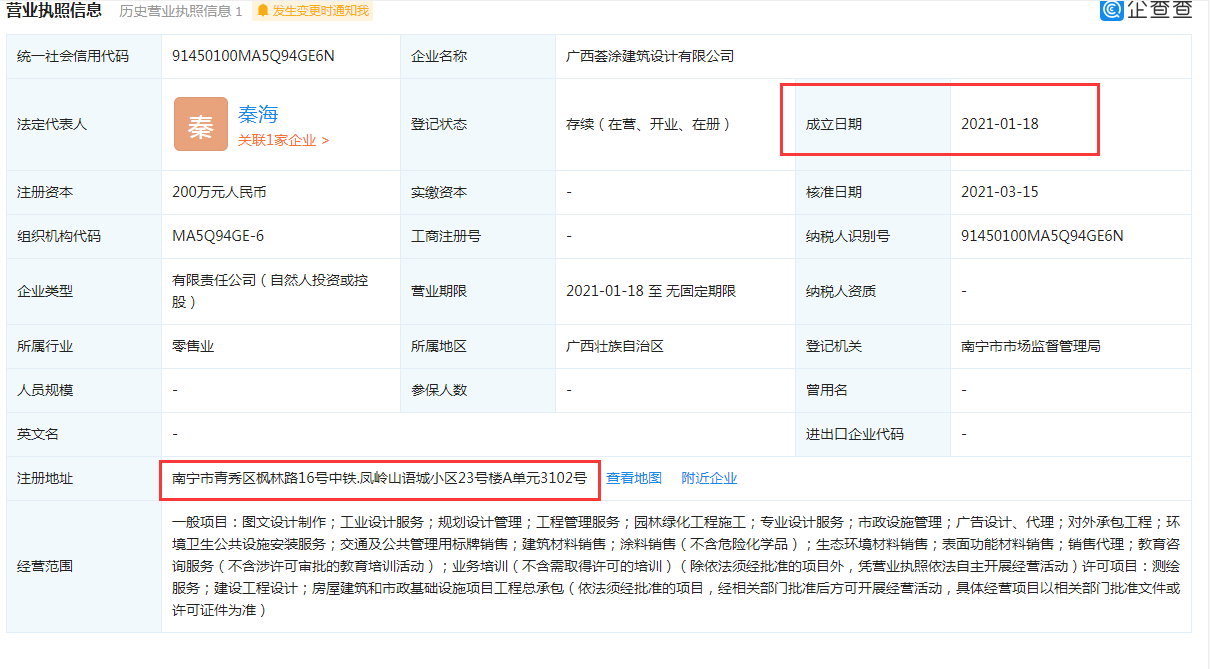Click the 进出口企业代码 label
Image resolution: width=1210 pixels, height=669 pixels.
click(855, 434)
